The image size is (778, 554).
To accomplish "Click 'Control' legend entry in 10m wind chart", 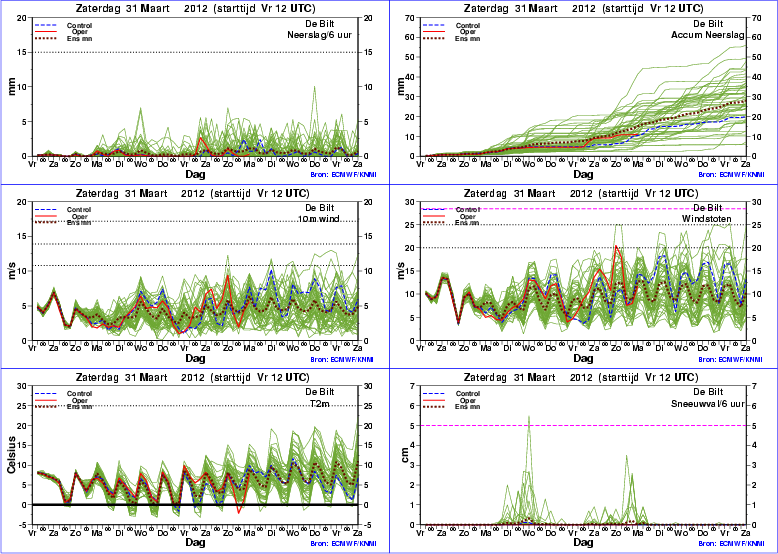I will (x=79, y=210).
